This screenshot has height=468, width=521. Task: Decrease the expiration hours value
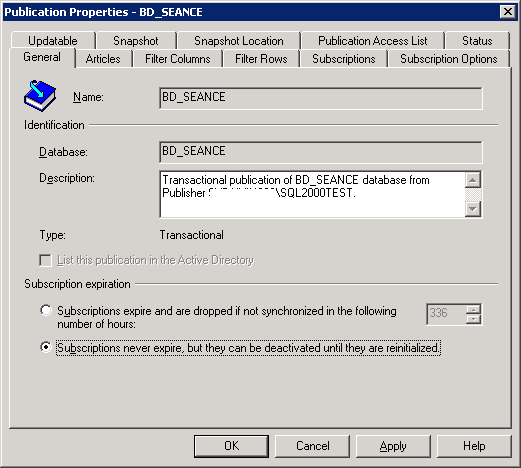473,319
